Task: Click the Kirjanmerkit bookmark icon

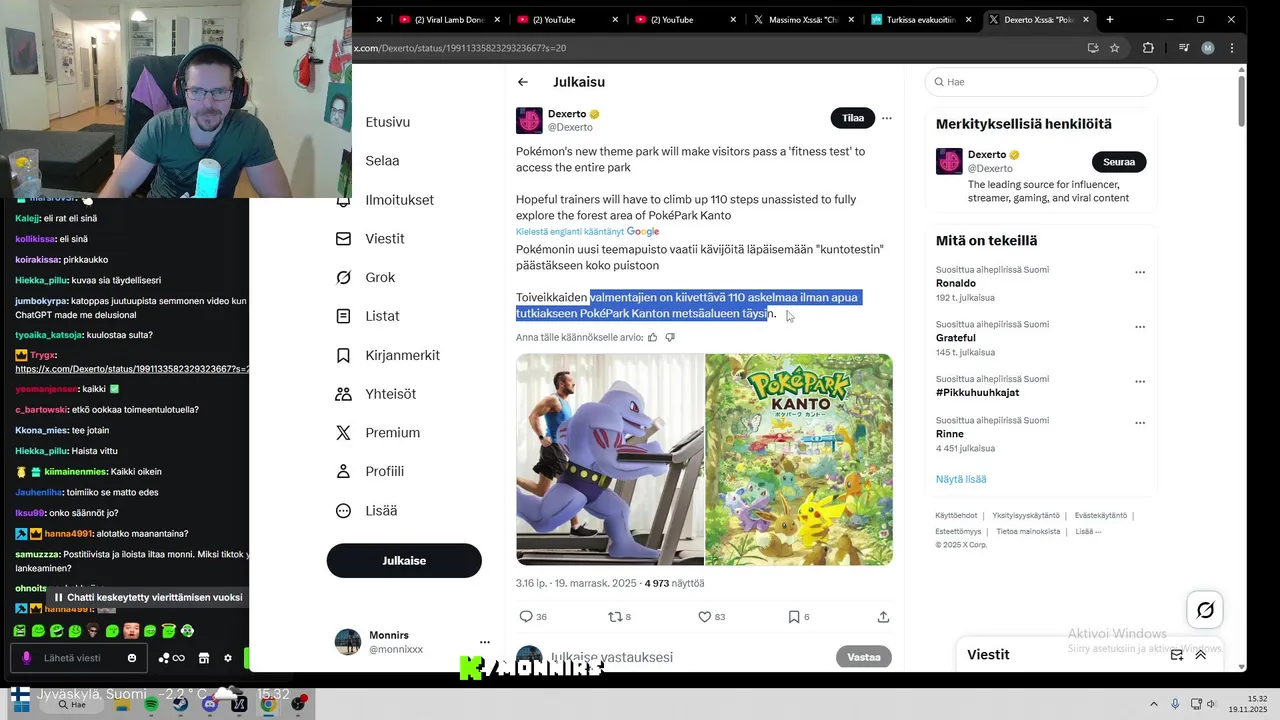Action: 343,355
